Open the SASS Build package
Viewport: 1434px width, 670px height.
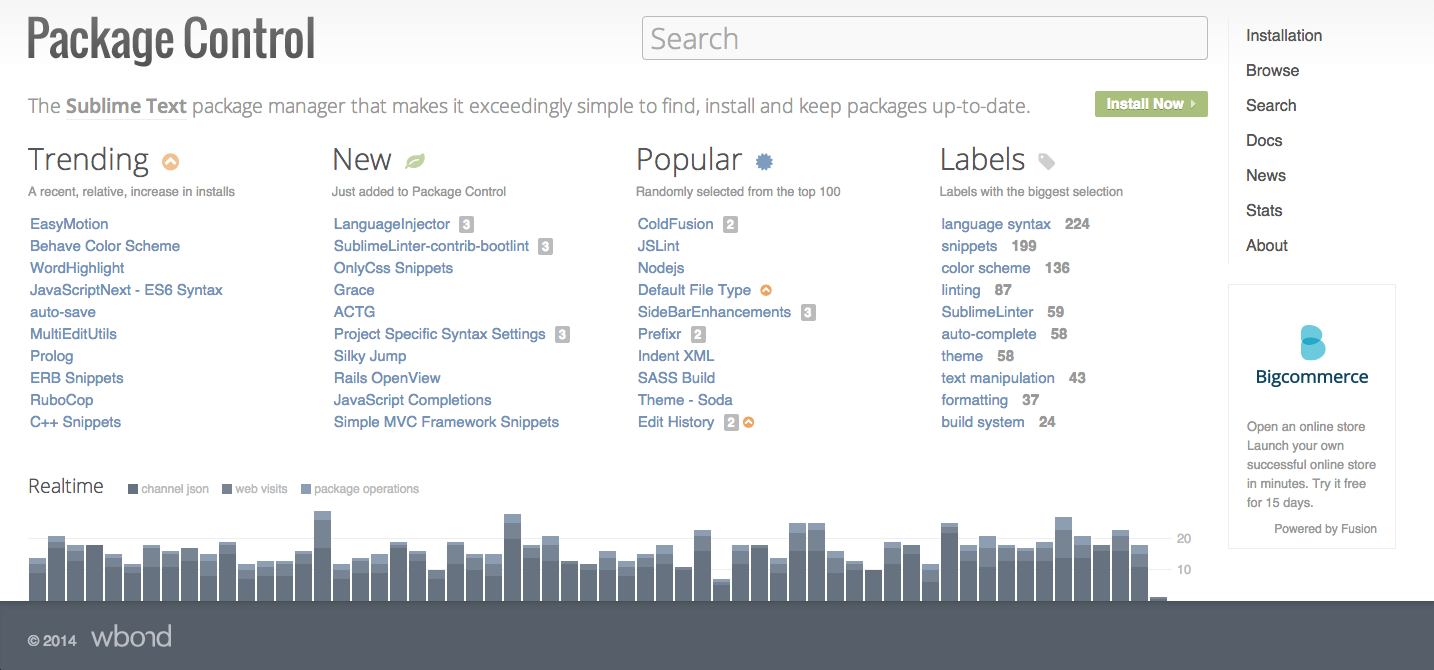tap(677, 378)
